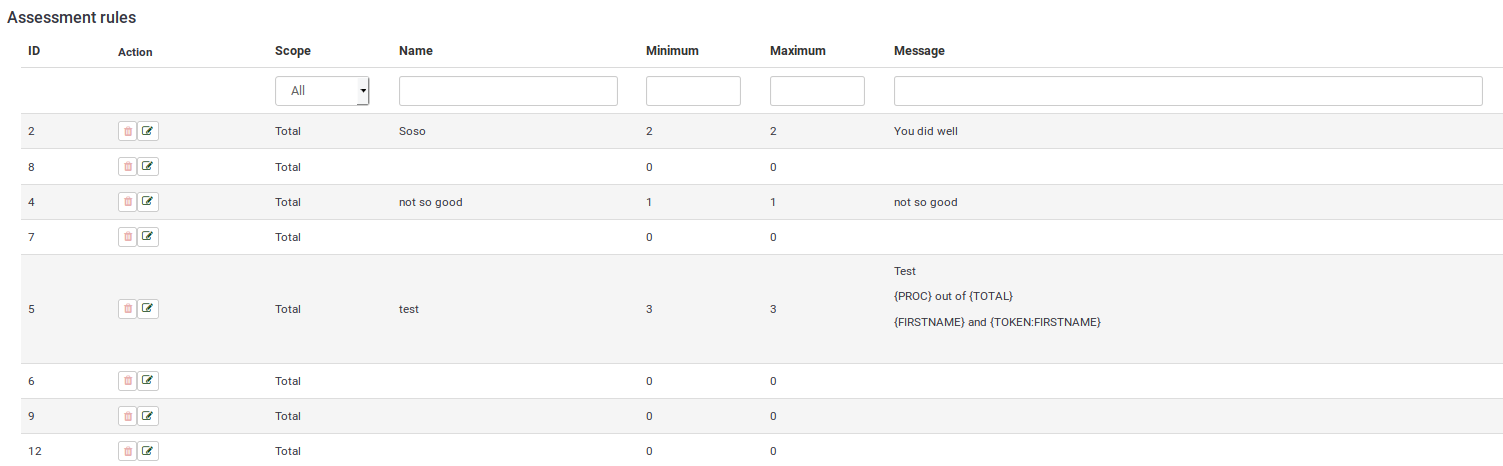Edit the 'test' rule with ID 5
This screenshot has width=1503, height=466.
point(148,309)
